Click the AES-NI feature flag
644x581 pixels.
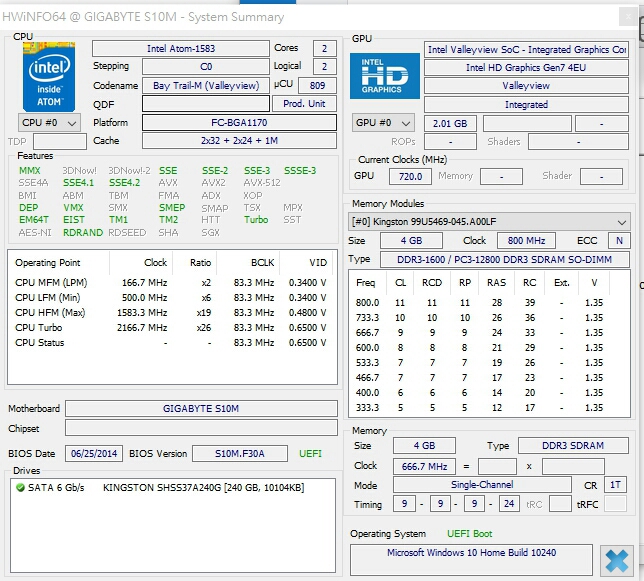coord(35,233)
